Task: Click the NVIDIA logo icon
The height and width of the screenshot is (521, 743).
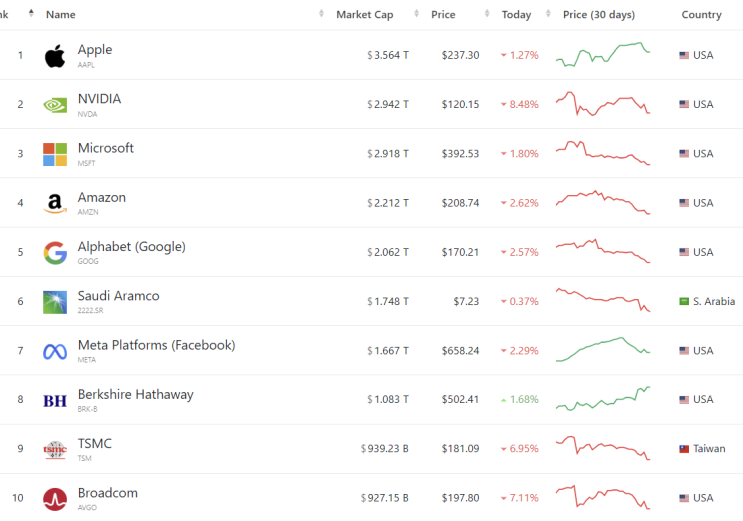Action: [x=55, y=105]
